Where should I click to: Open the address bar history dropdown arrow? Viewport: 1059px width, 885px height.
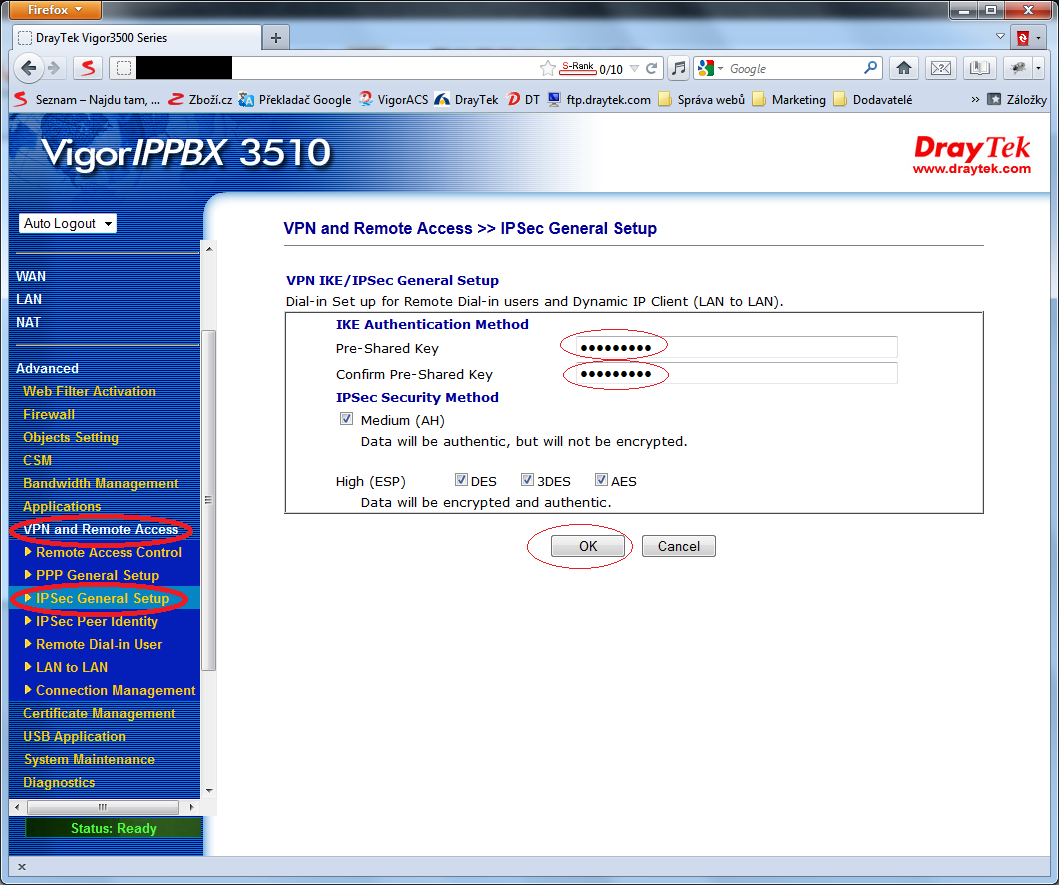click(634, 68)
